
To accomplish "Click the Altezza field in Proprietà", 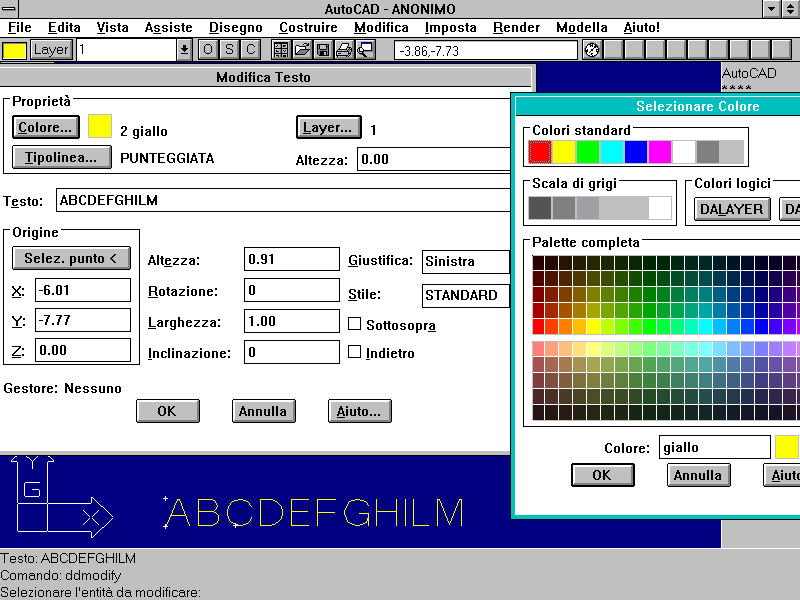I will 434,159.
